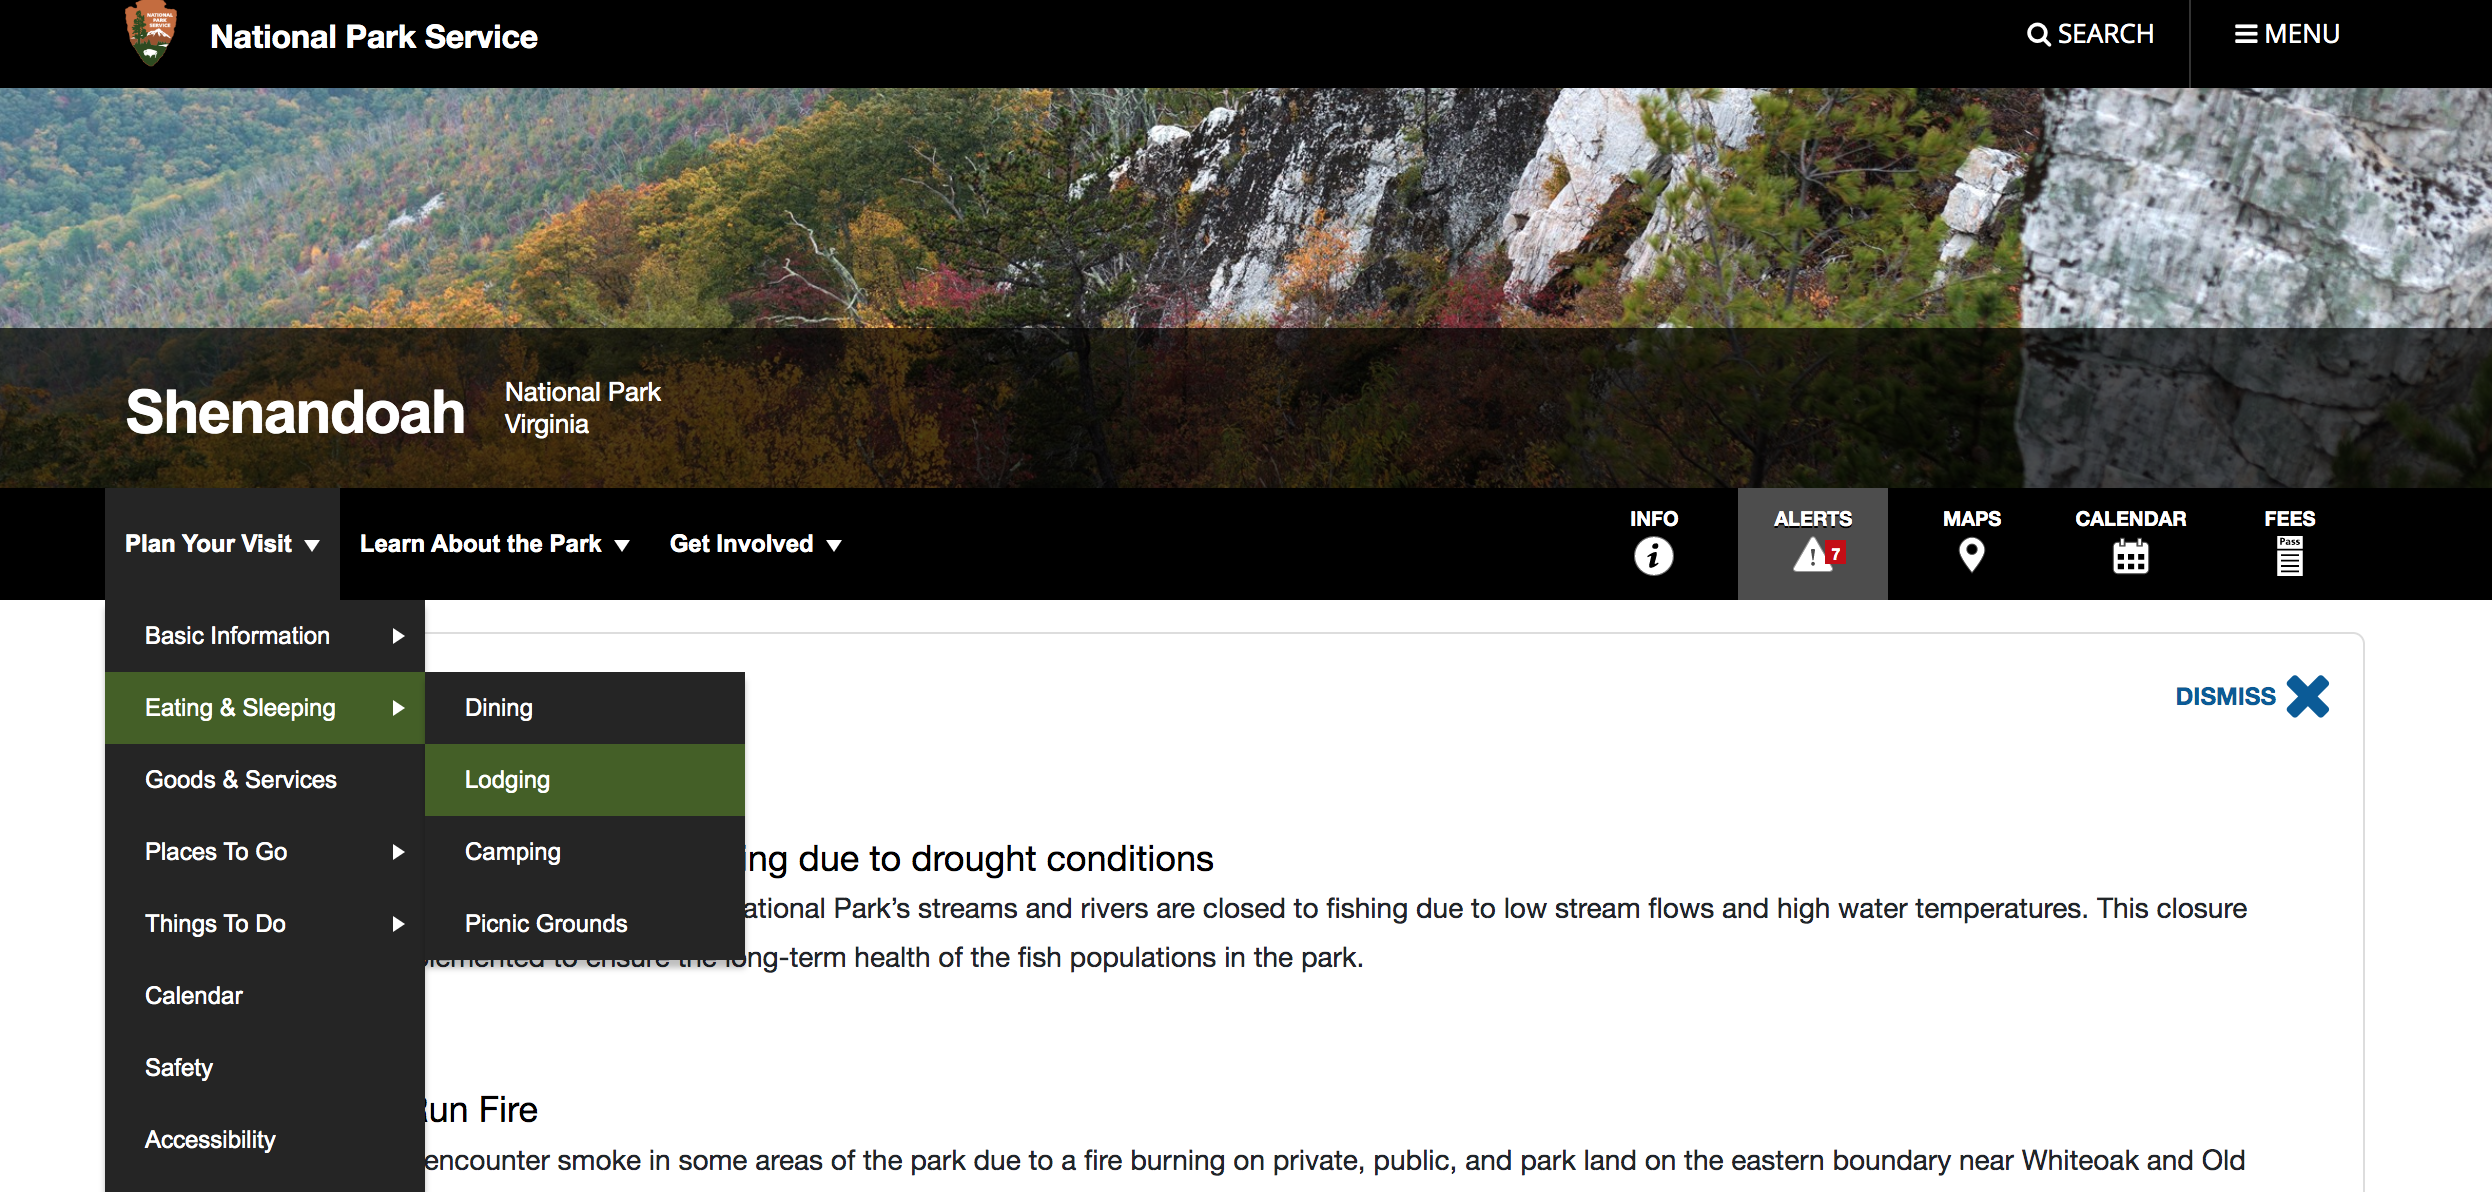The width and height of the screenshot is (2492, 1192).
Task: Open the CALENDAR grid icon
Action: pyautogui.click(x=2130, y=556)
